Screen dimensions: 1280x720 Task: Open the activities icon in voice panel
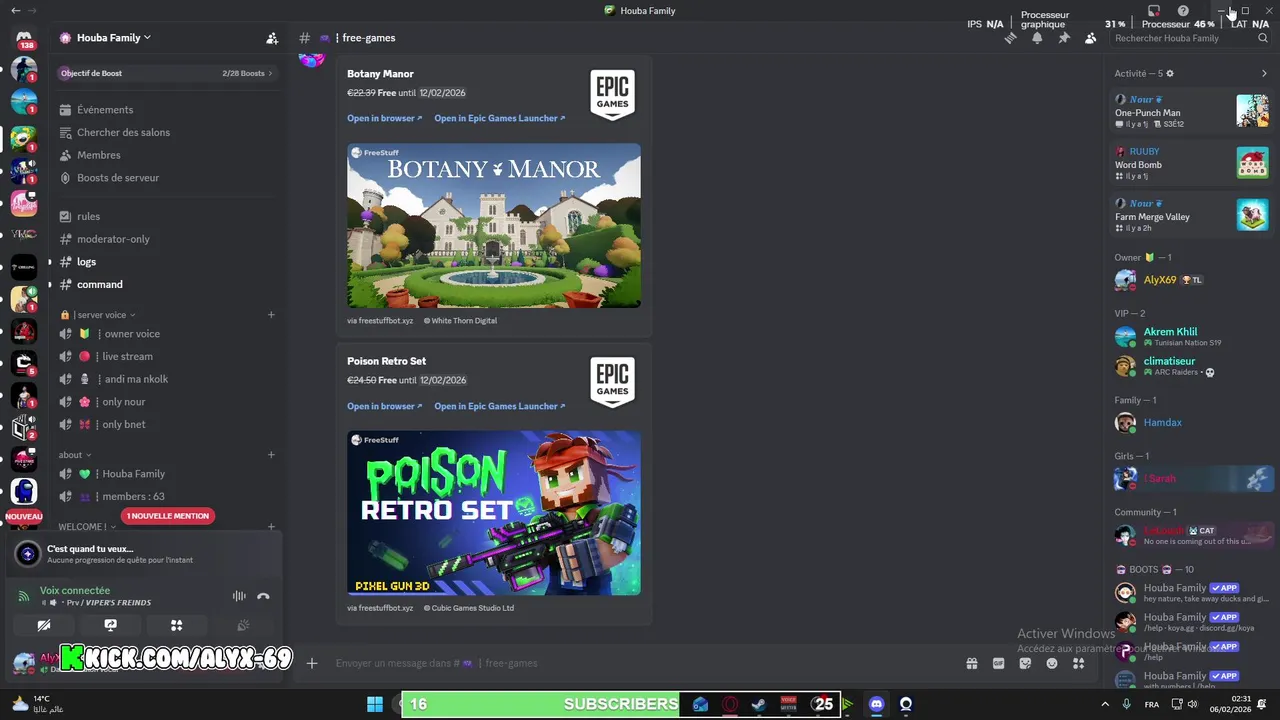176,625
